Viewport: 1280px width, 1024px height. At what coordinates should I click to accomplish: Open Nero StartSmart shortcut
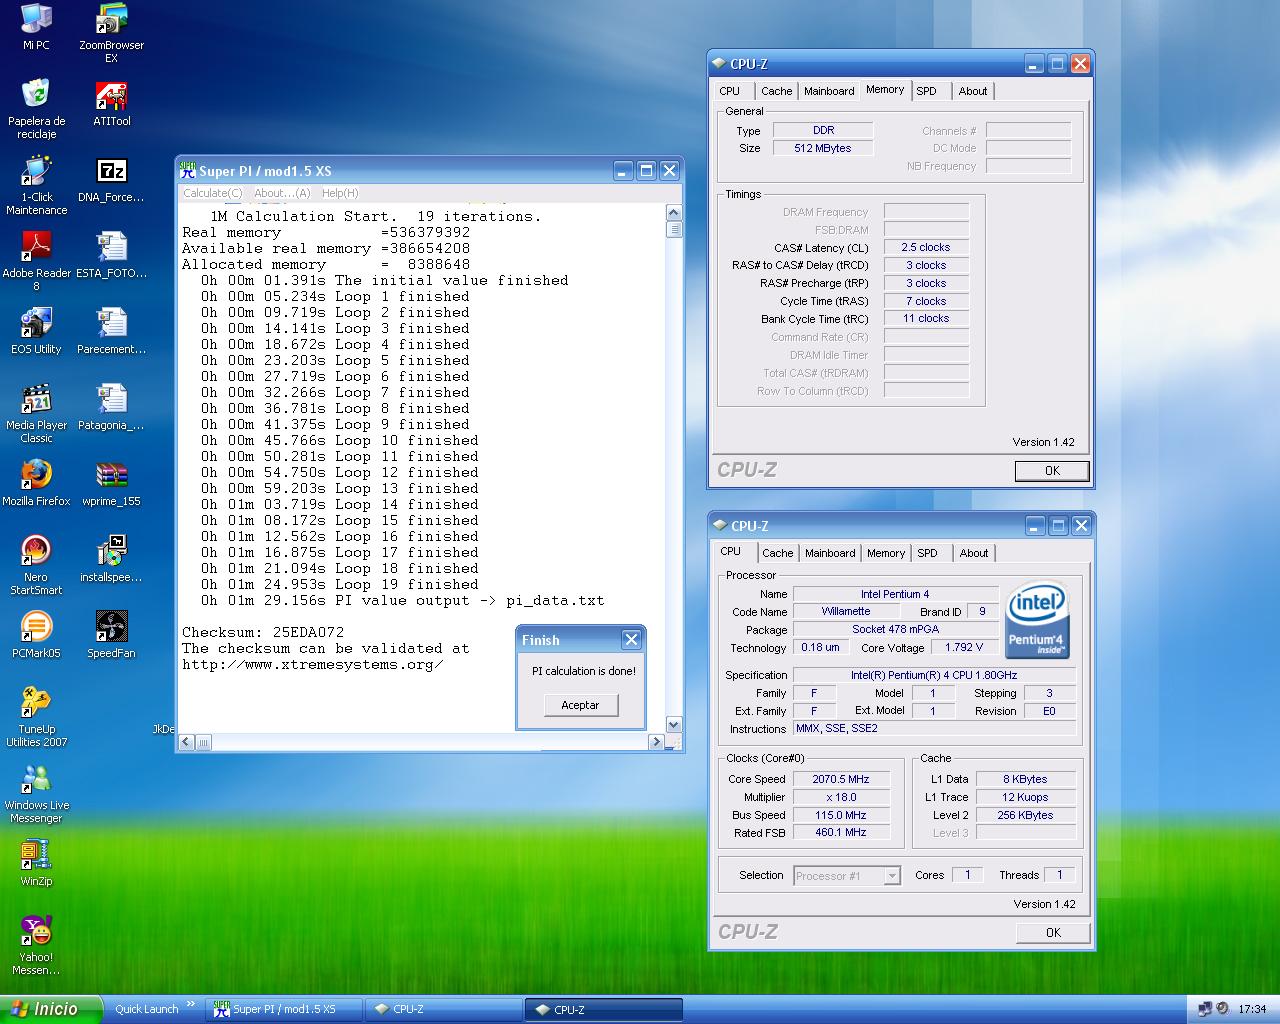pos(36,565)
